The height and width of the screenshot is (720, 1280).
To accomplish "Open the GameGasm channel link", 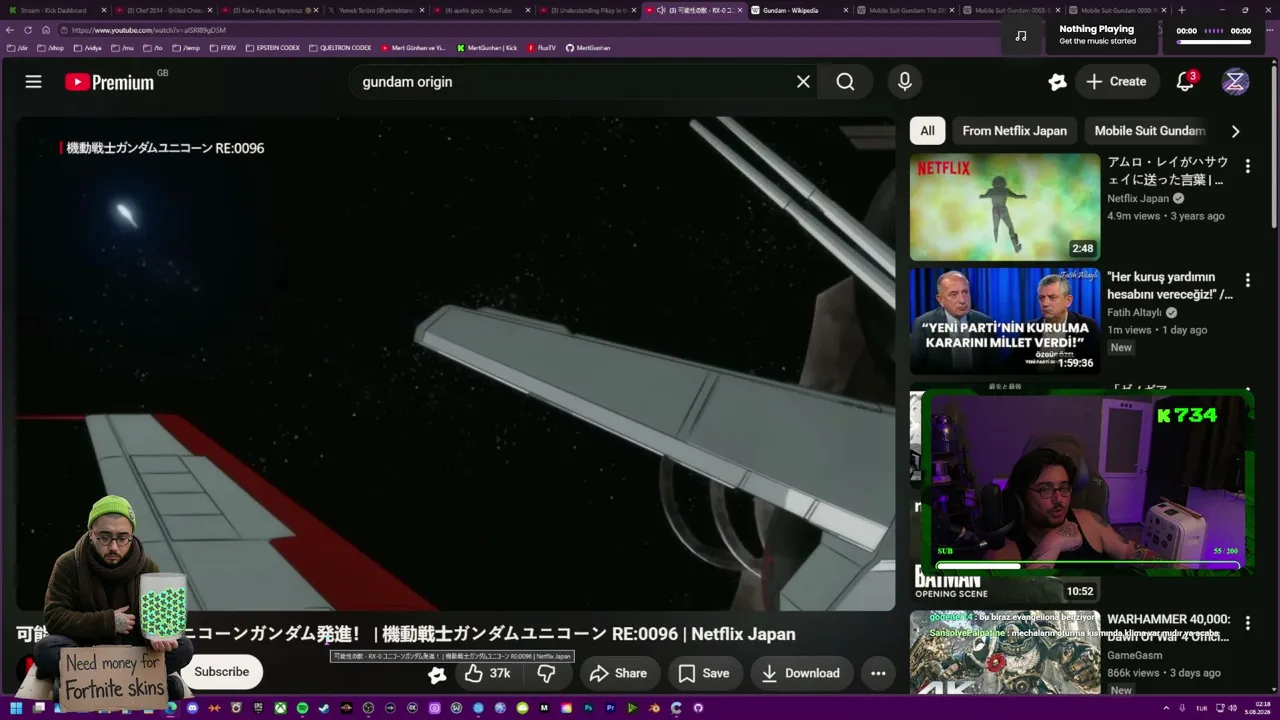I will pos(1135,655).
